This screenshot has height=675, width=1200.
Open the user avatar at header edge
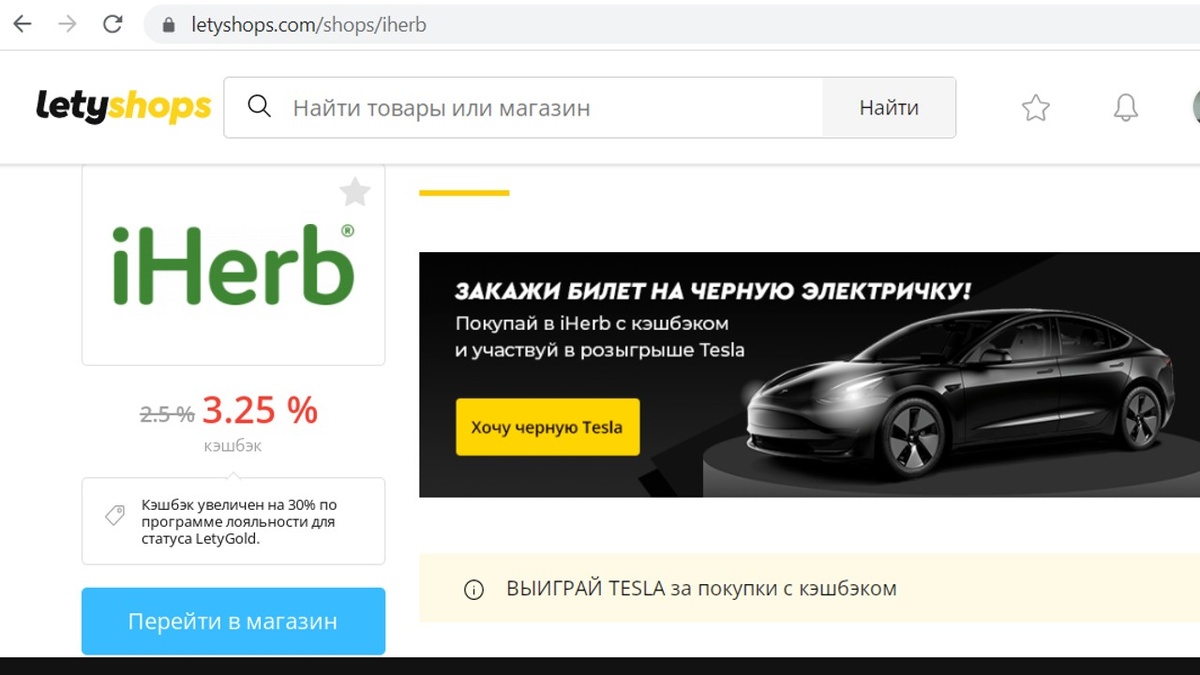[x=1196, y=107]
